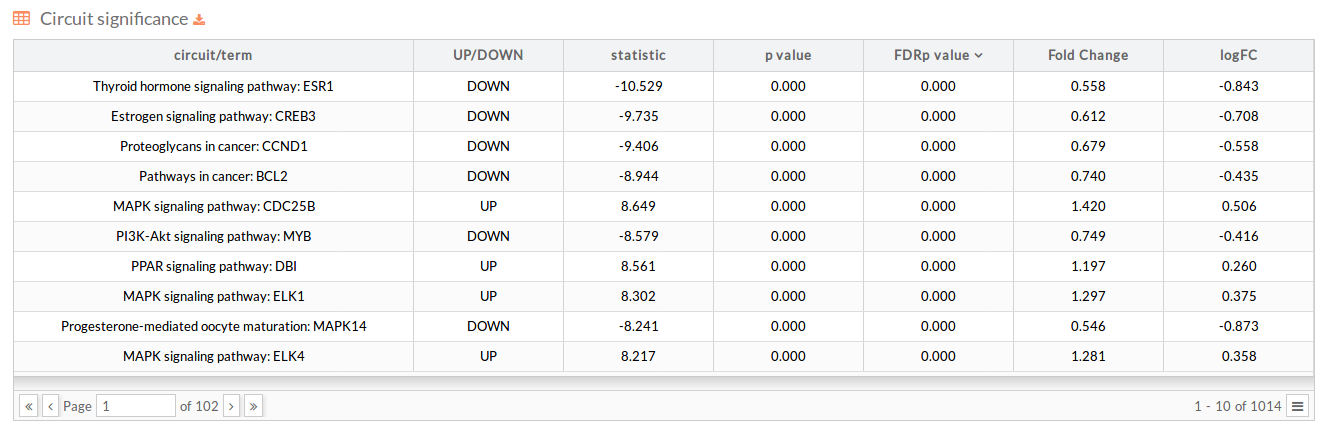Select the PPAR signaling pathway: DBI row
1323x431 pixels.
click(x=663, y=267)
